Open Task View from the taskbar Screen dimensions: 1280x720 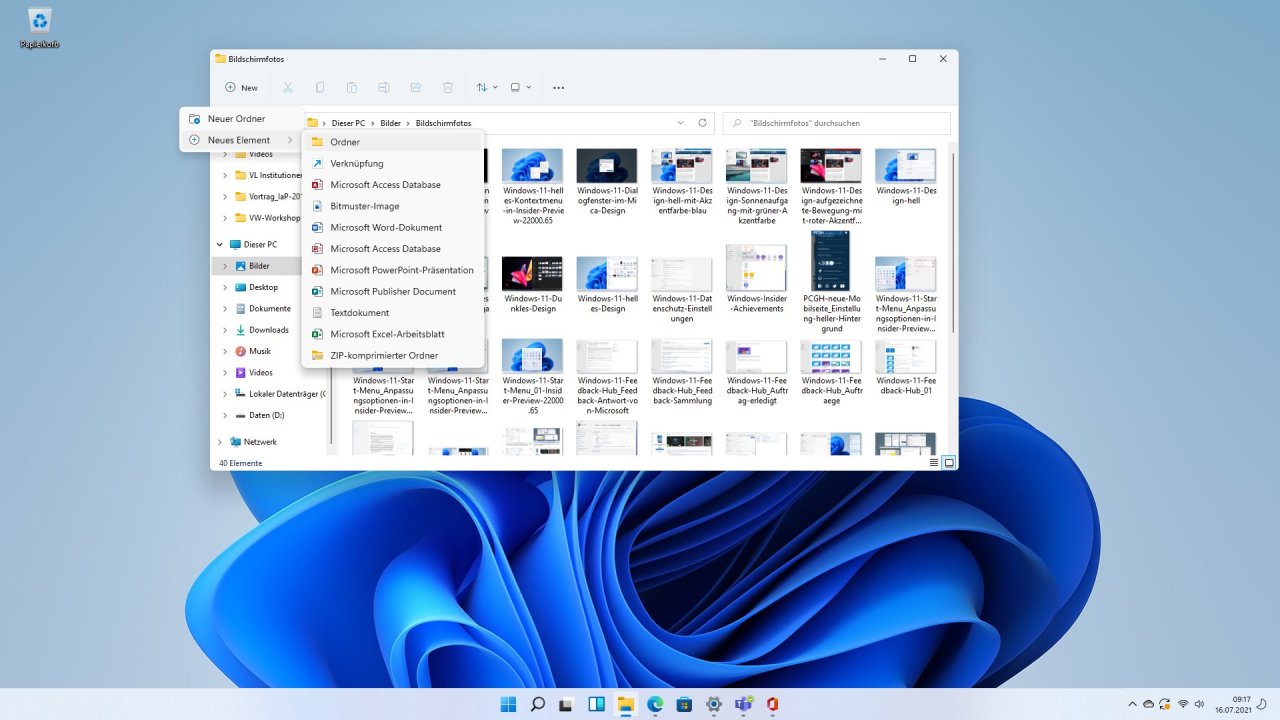point(567,704)
